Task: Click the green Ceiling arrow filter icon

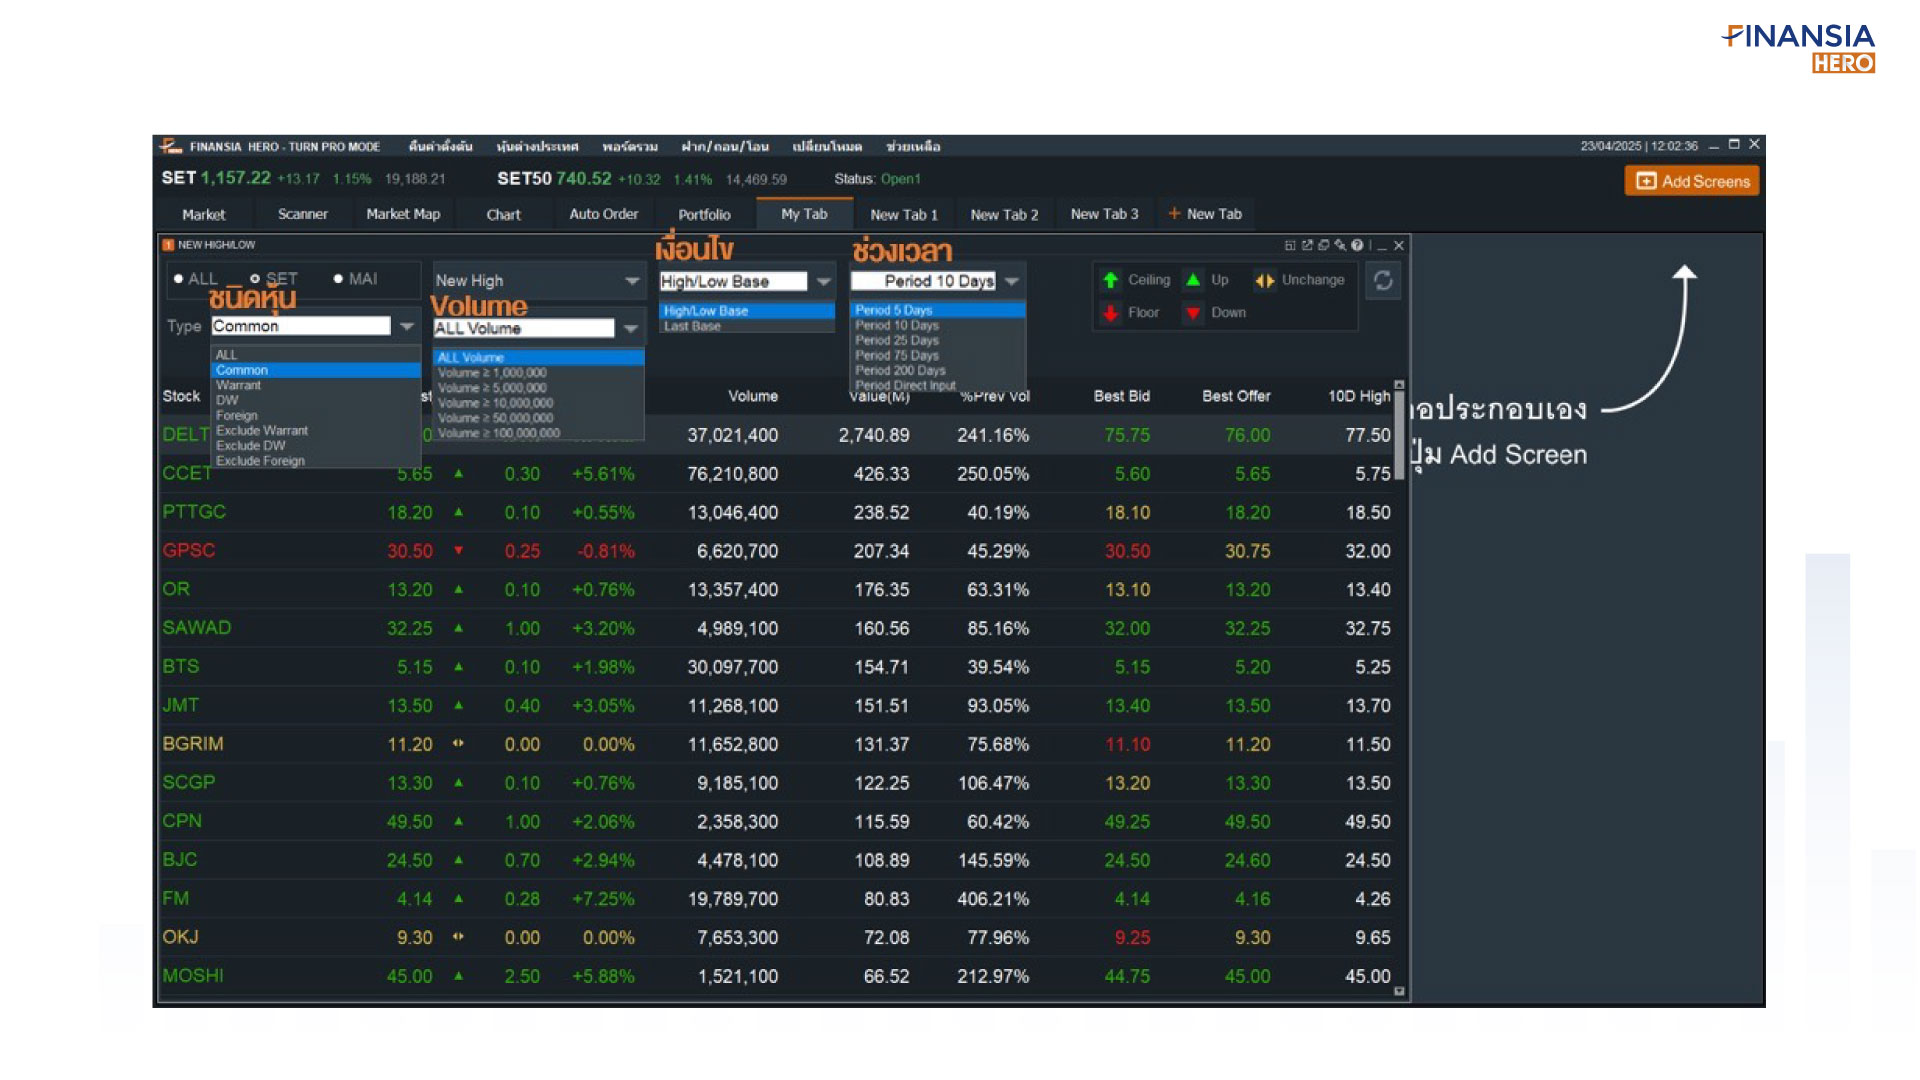Action: tap(1110, 281)
